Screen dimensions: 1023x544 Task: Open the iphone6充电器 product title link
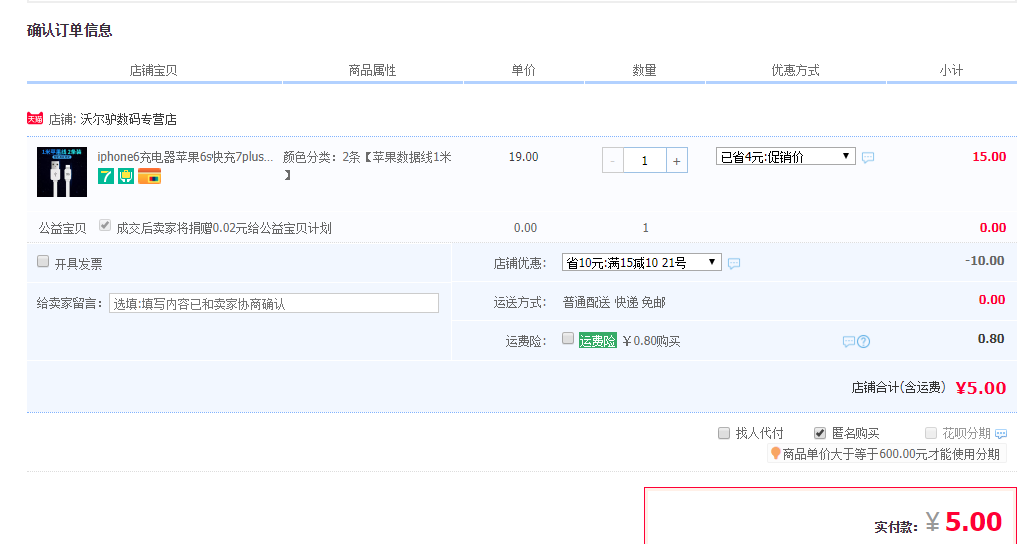pyautogui.click(x=185, y=157)
